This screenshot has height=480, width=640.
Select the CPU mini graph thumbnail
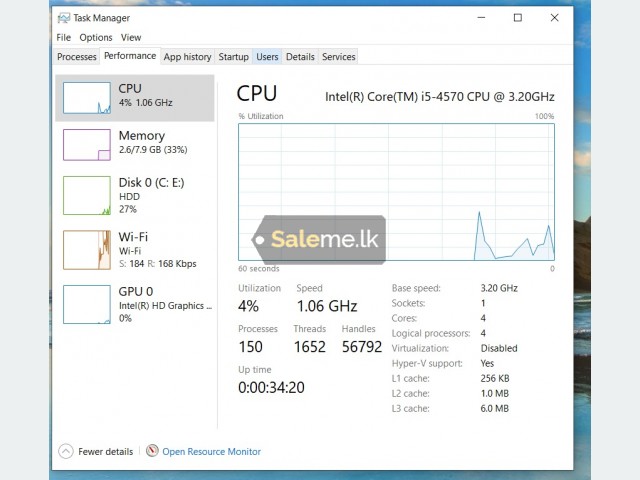(x=87, y=98)
